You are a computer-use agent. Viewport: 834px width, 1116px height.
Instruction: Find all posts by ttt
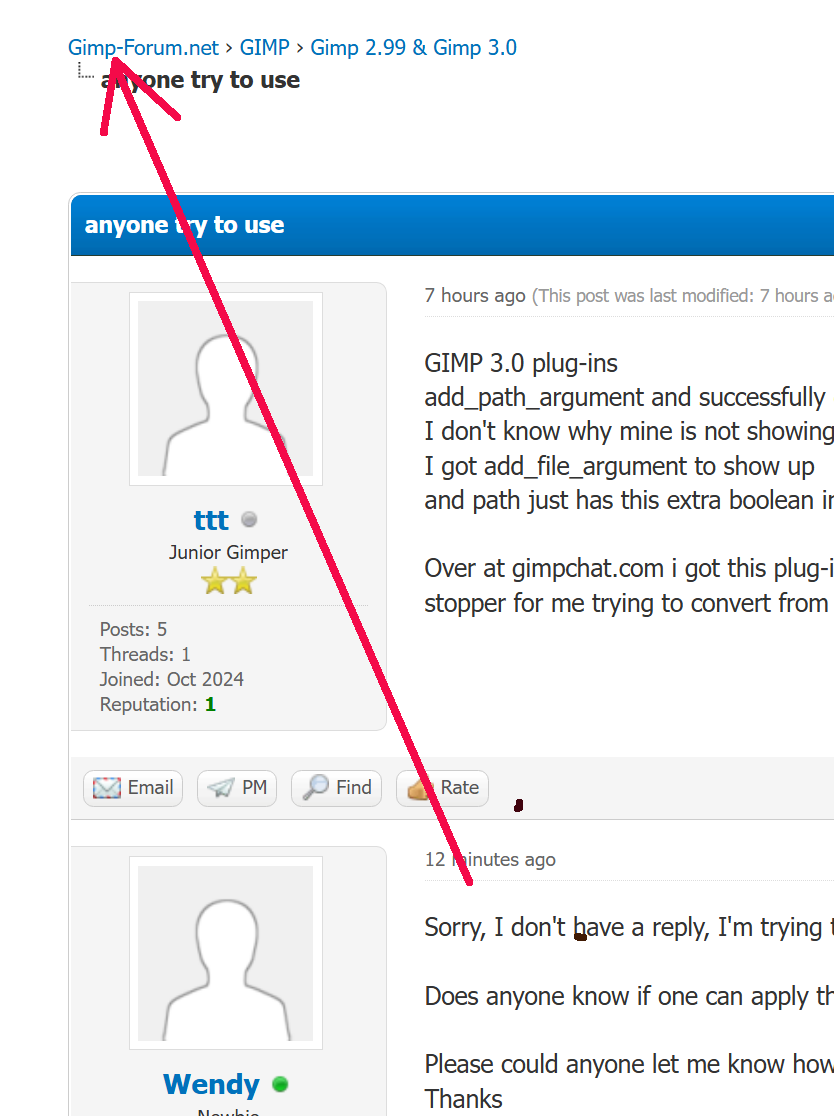(337, 788)
